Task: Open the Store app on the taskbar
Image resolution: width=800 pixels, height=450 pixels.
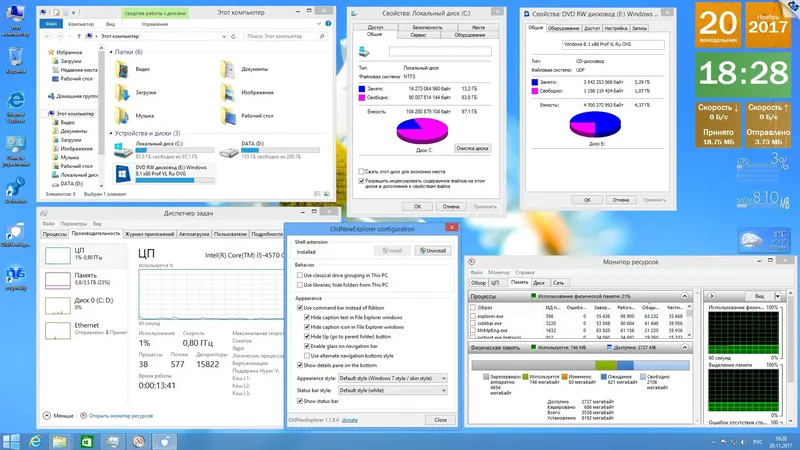Action: [86, 441]
